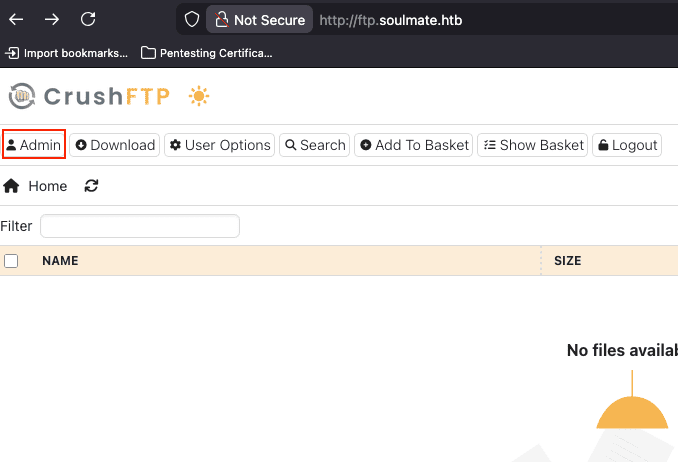
Task: Click the Search button
Action: 315,145
